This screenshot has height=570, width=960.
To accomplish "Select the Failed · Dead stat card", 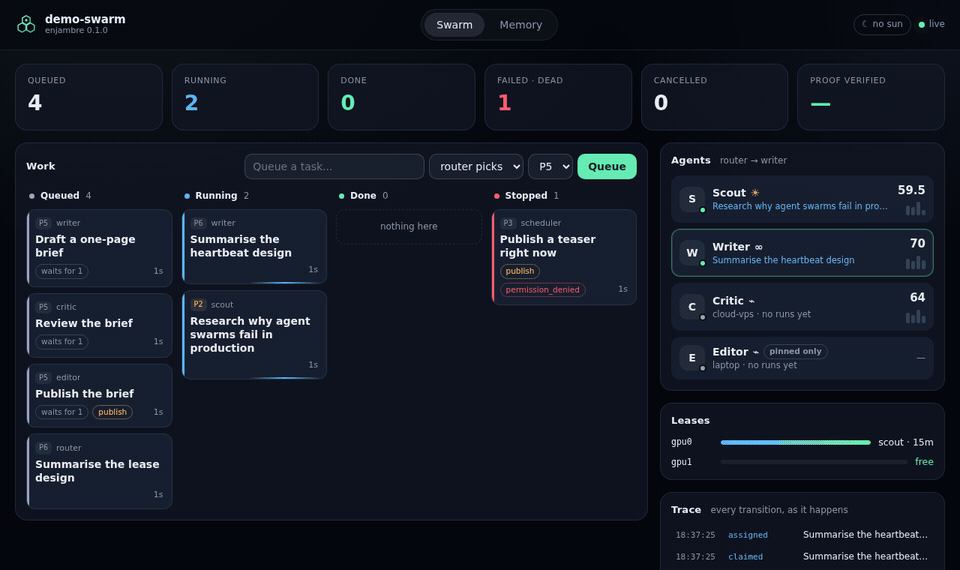I will (558, 97).
